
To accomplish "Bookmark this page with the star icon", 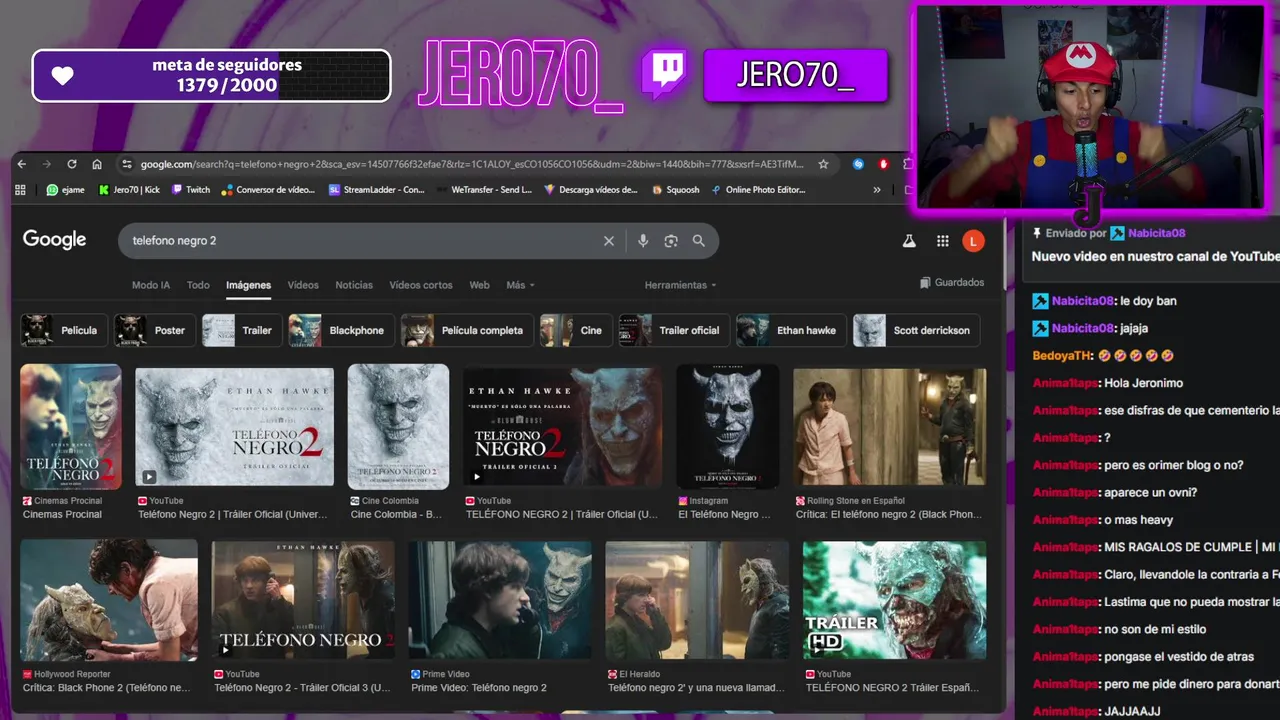I will coord(823,164).
